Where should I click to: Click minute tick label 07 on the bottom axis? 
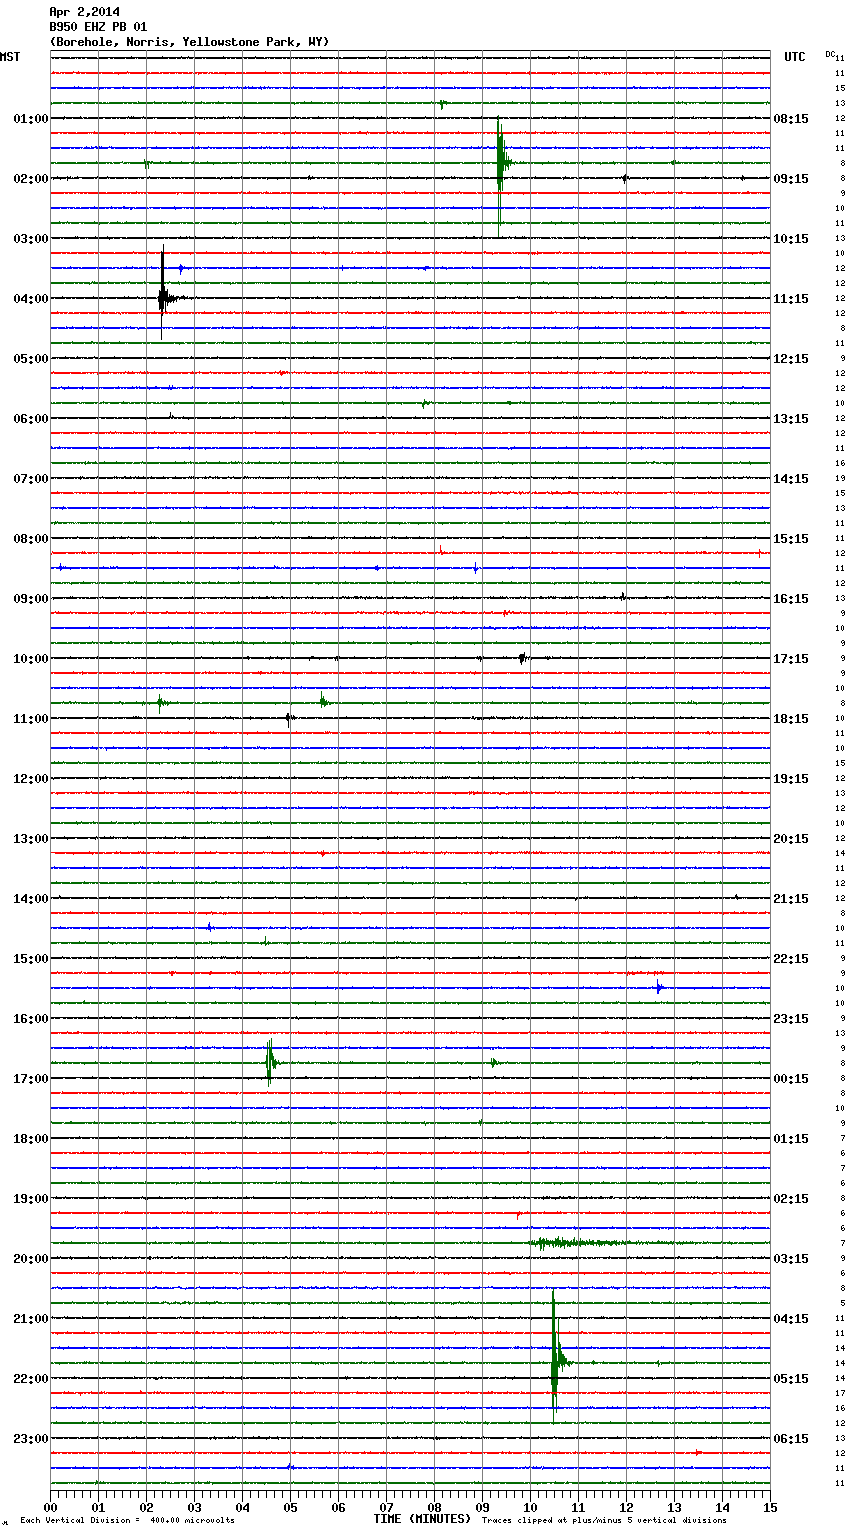pyautogui.click(x=386, y=1507)
